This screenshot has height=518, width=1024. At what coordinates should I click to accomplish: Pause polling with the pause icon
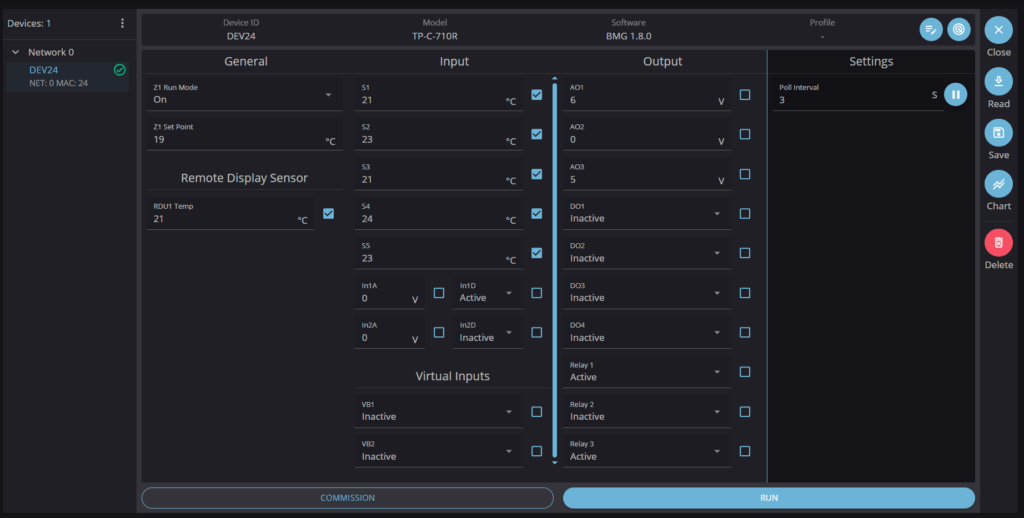pos(955,95)
